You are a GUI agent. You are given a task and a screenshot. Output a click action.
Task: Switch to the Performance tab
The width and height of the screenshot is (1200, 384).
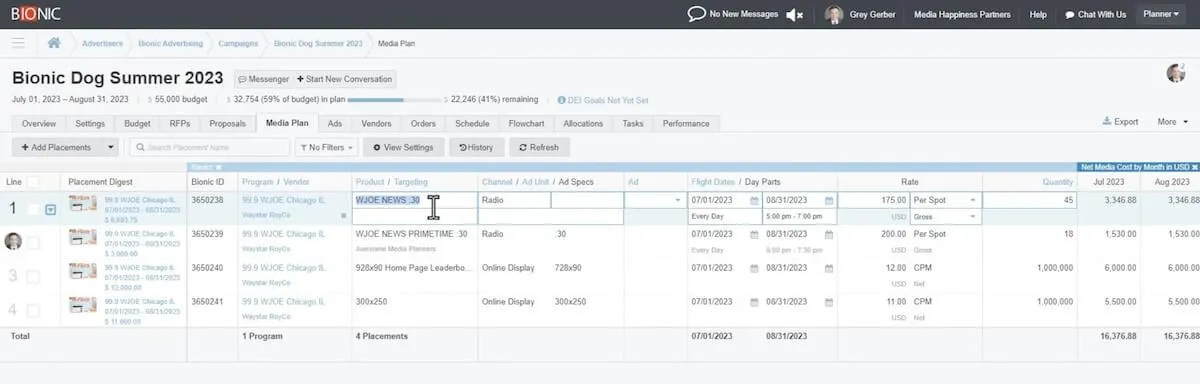pyautogui.click(x=685, y=123)
